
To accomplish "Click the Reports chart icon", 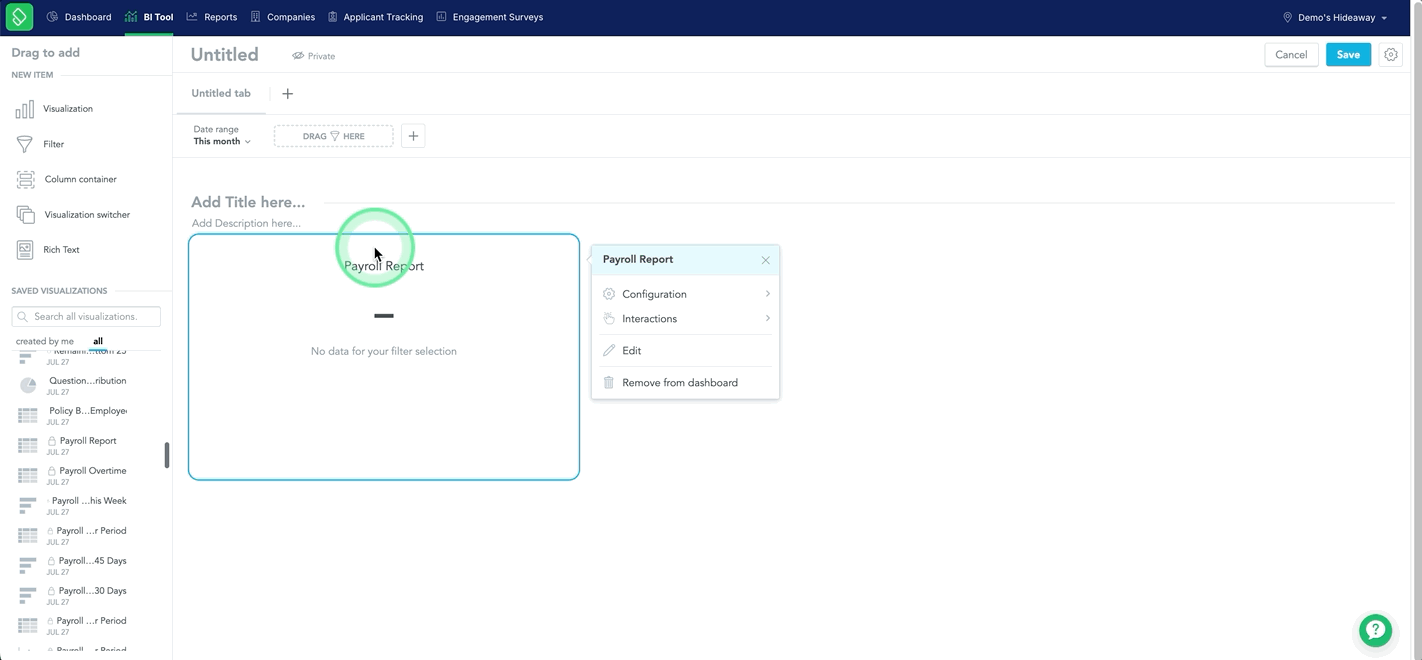I will tap(192, 17).
